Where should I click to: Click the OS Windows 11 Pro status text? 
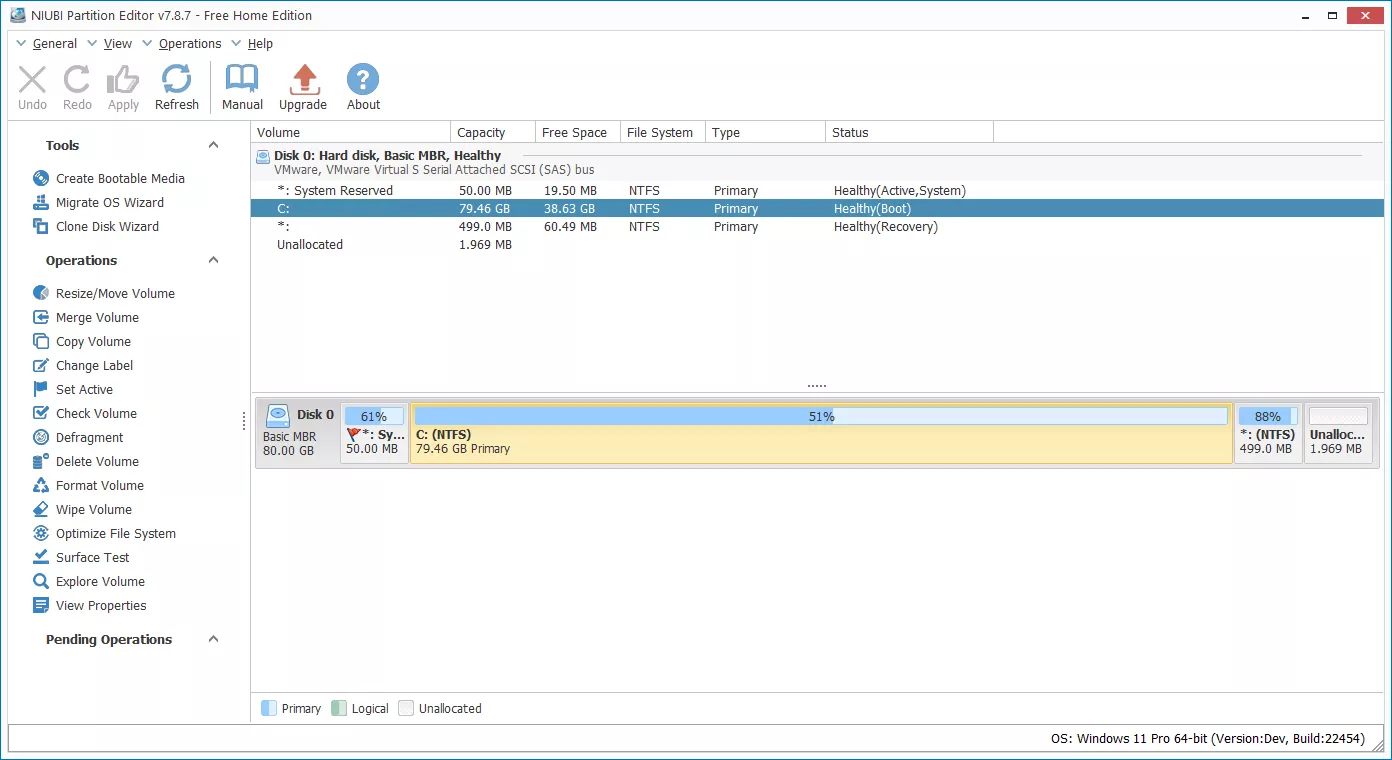(1208, 738)
